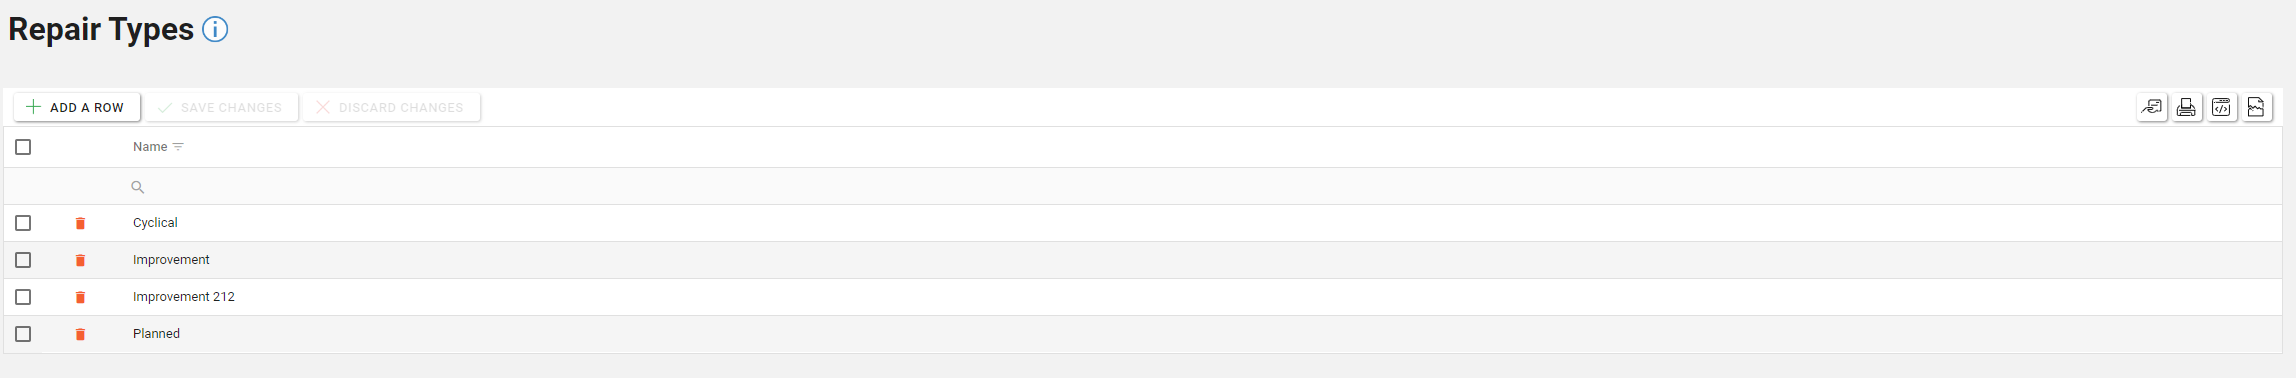Delete the Cyclical row using trash icon

coord(80,223)
